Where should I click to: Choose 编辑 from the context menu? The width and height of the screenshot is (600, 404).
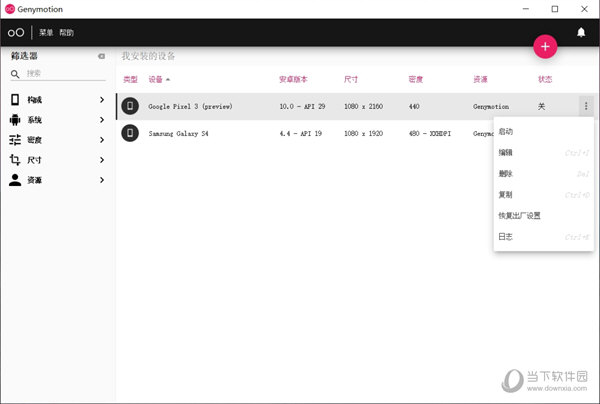[544, 153]
